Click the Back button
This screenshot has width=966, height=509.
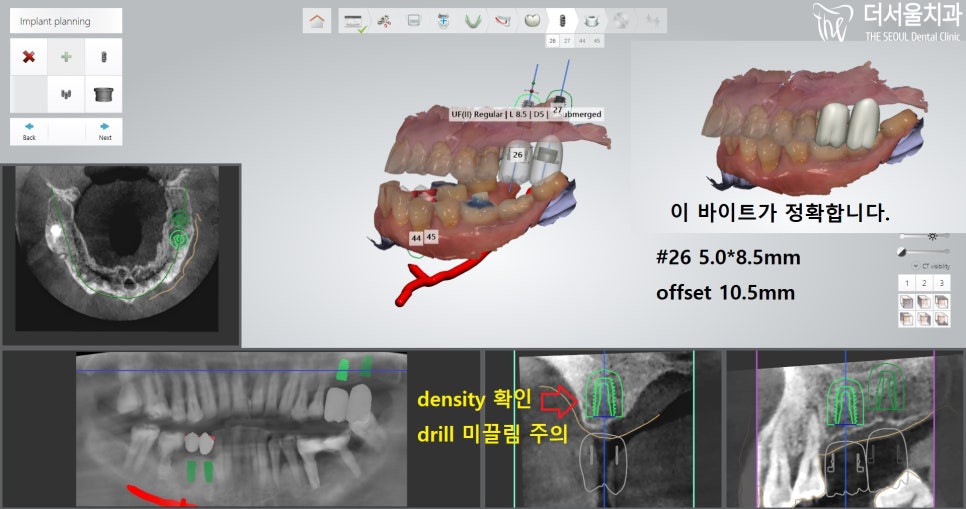coord(29,132)
